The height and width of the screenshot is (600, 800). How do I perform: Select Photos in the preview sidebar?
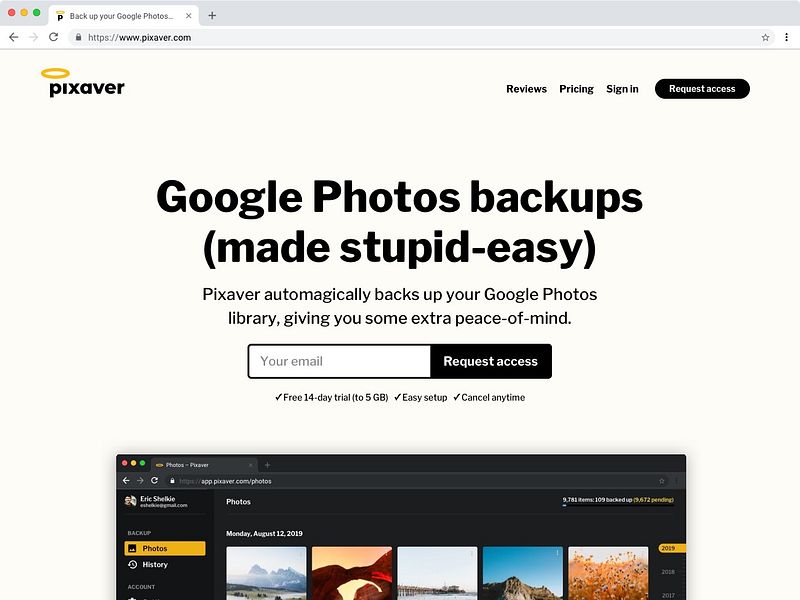(165, 548)
